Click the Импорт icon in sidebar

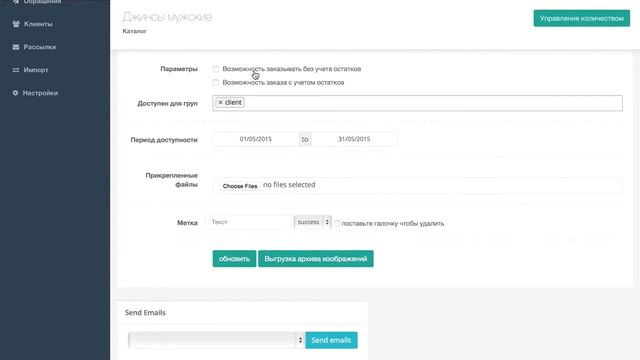point(16,70)
